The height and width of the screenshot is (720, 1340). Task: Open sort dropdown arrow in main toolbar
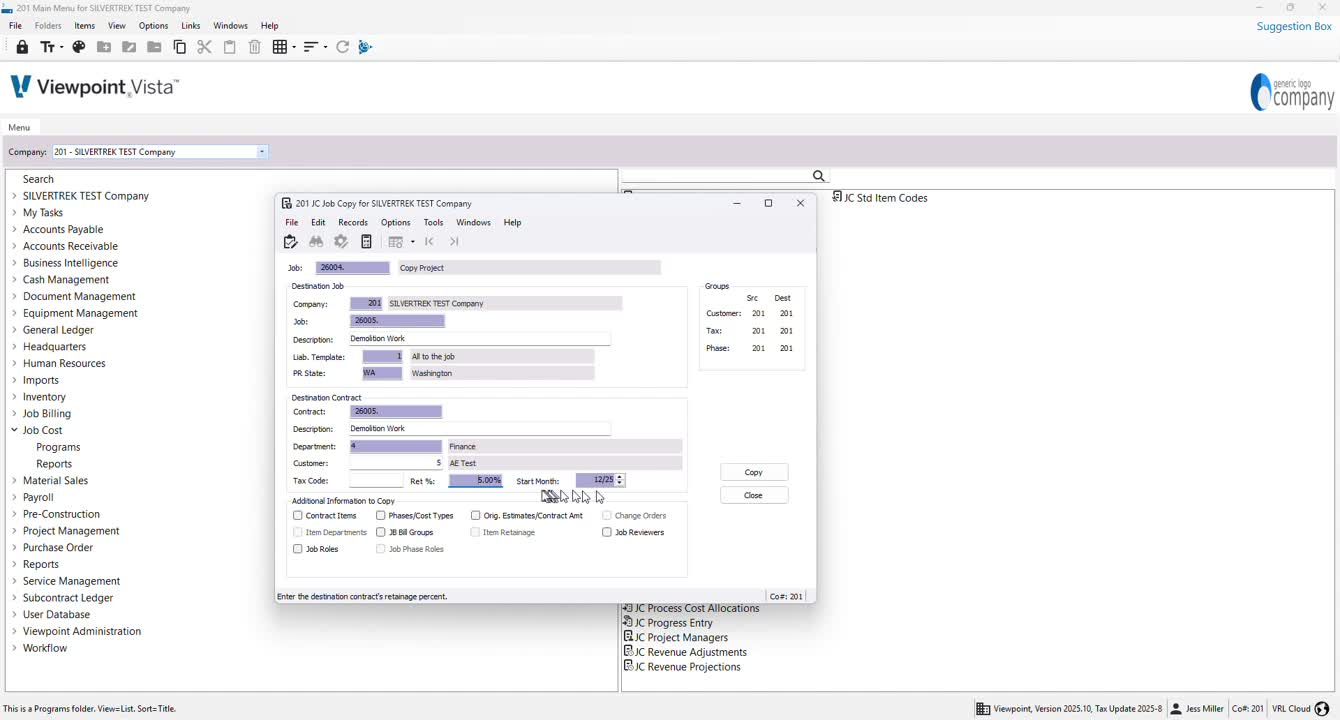[x=324, y=47]
